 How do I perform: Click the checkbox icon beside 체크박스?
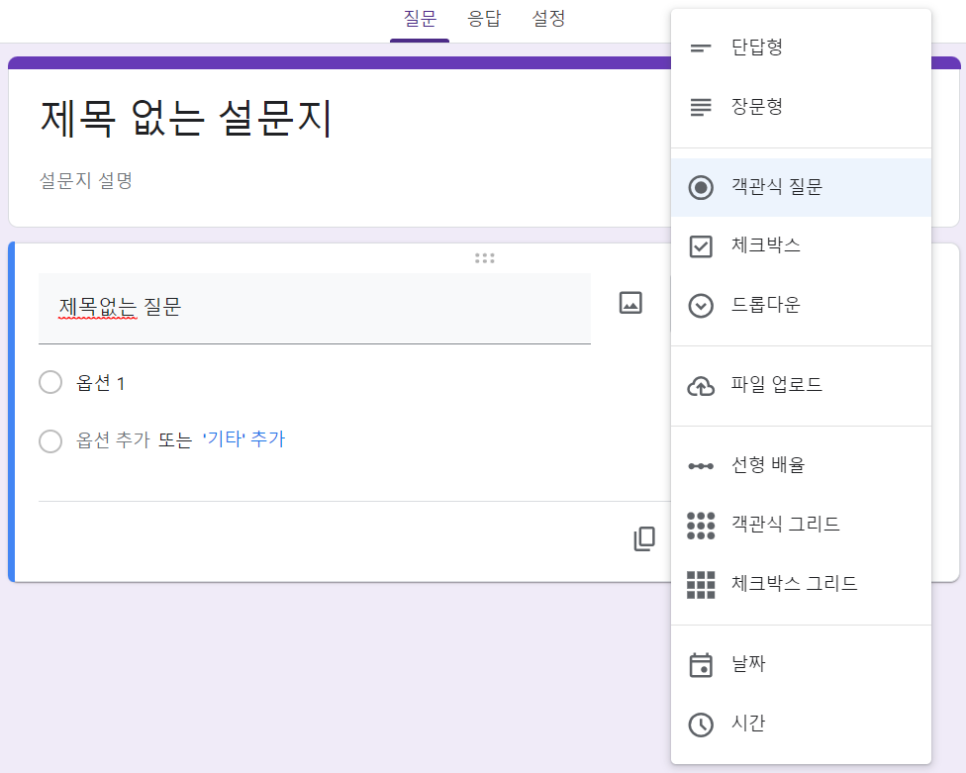coord(700,246)
